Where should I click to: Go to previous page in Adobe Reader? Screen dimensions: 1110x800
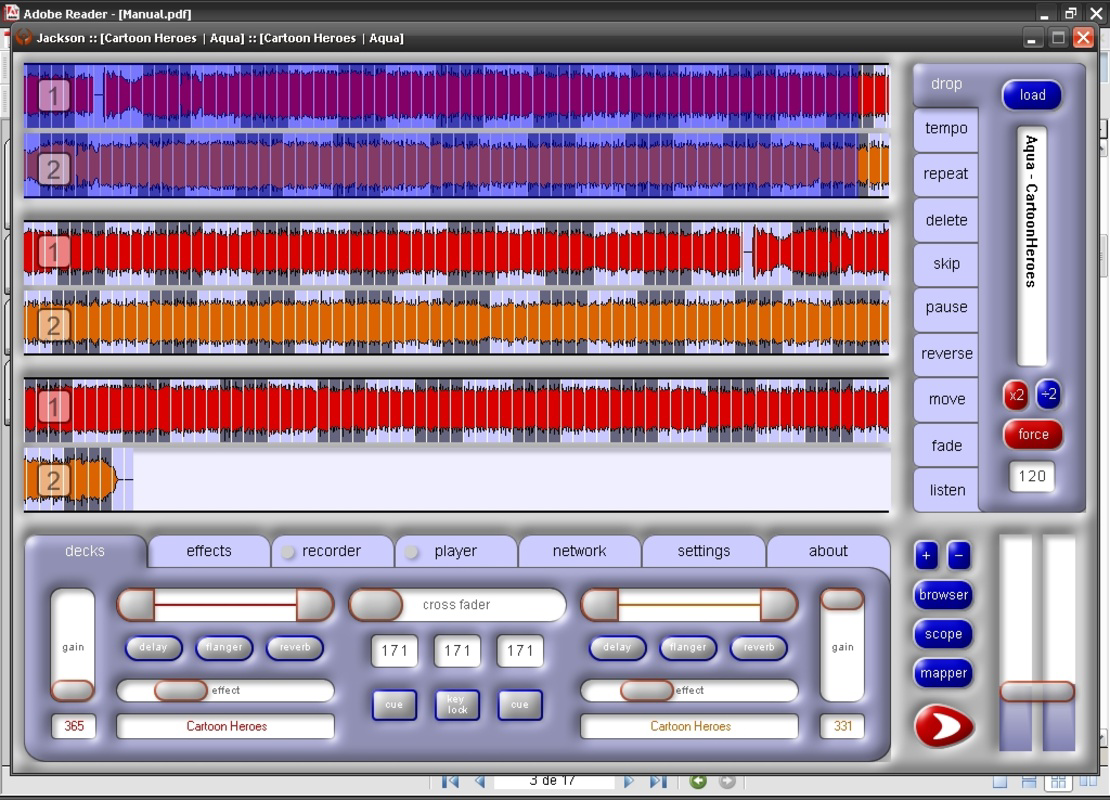(x=480, y=781)
